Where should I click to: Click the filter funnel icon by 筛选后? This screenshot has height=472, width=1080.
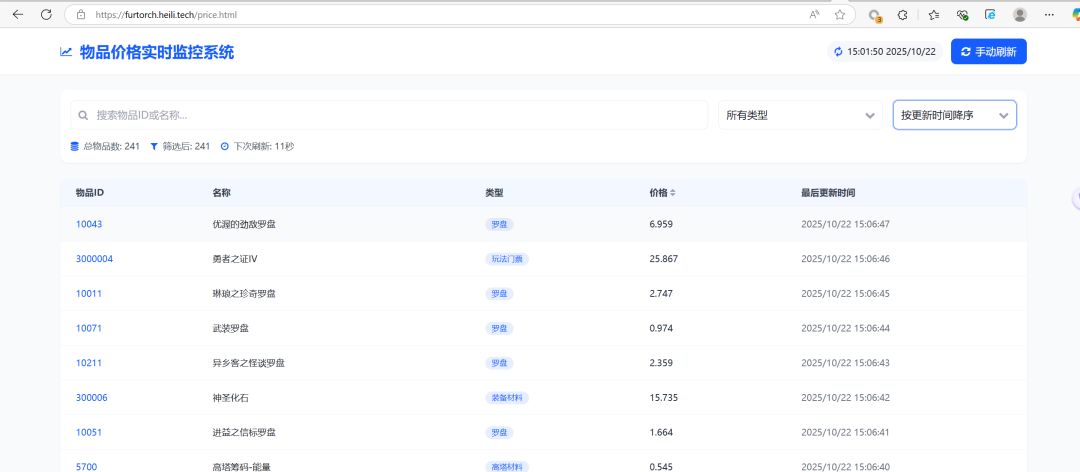(154, 146)
